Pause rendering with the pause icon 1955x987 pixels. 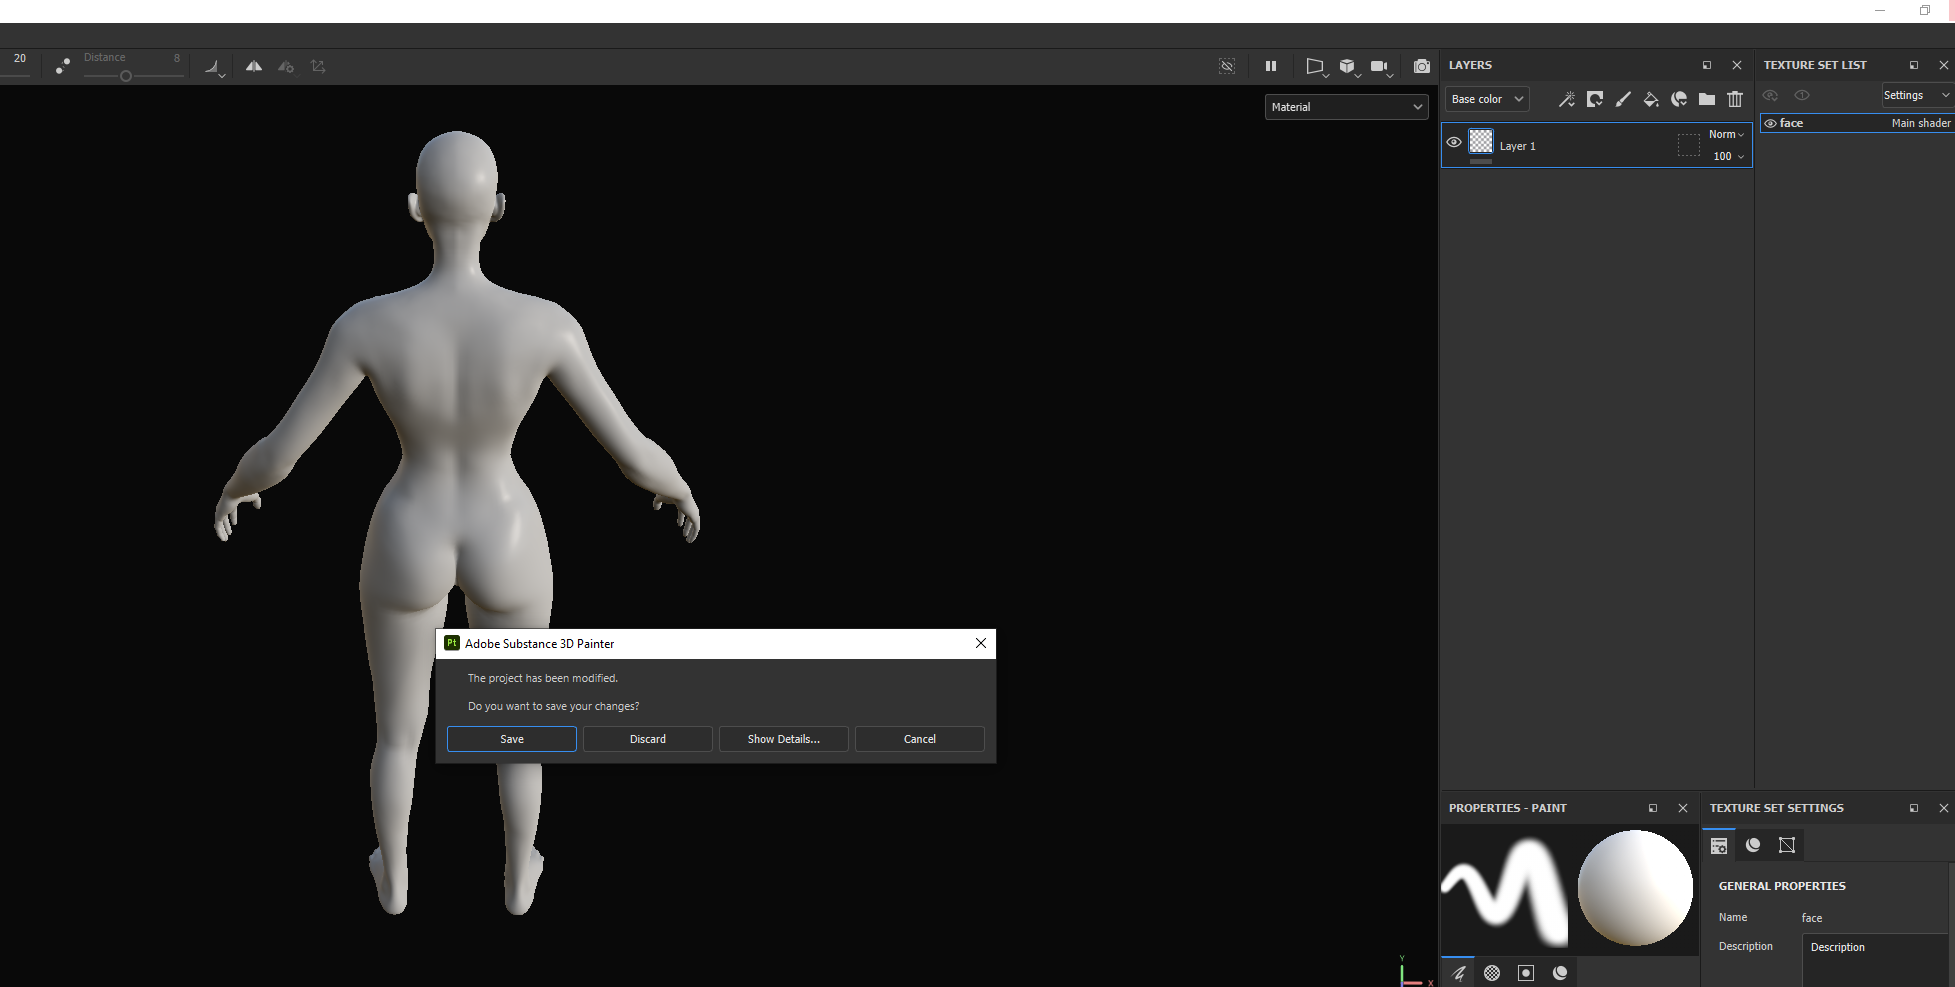click(1271, 66)
